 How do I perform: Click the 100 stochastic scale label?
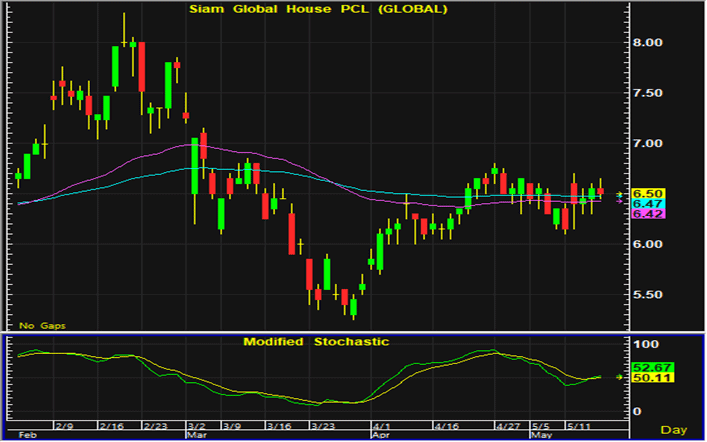click(646, 344)
